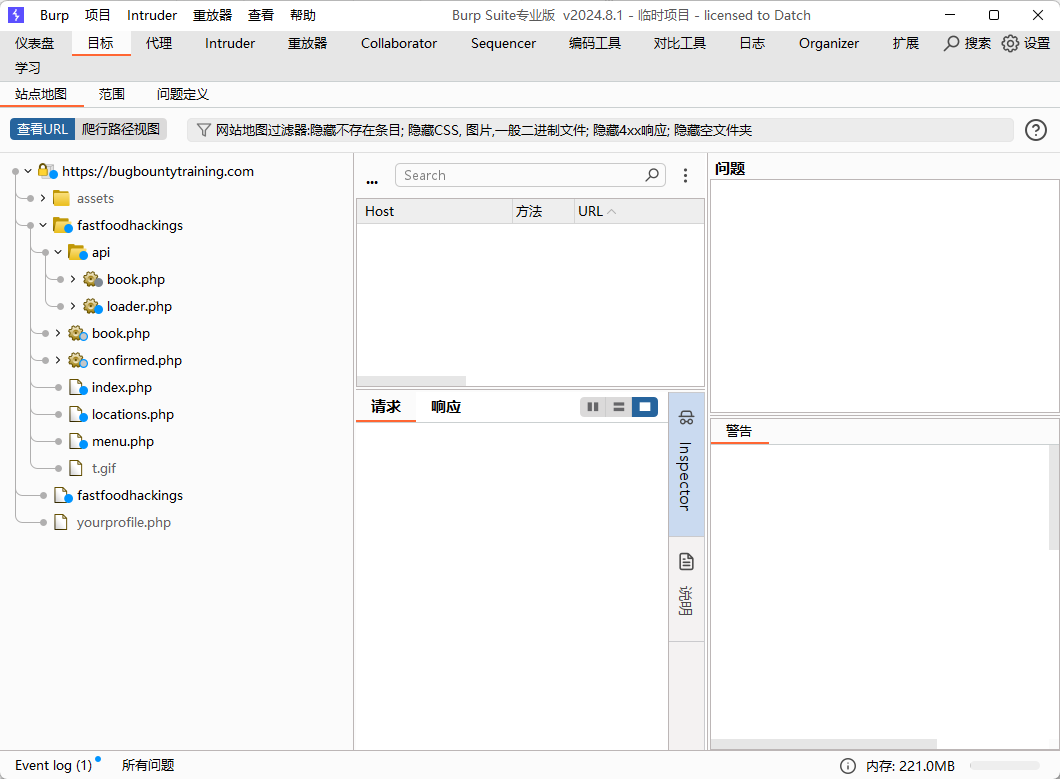Expand the assets folder node
The height and width of the screenshot is (779, 1060).
43,198
